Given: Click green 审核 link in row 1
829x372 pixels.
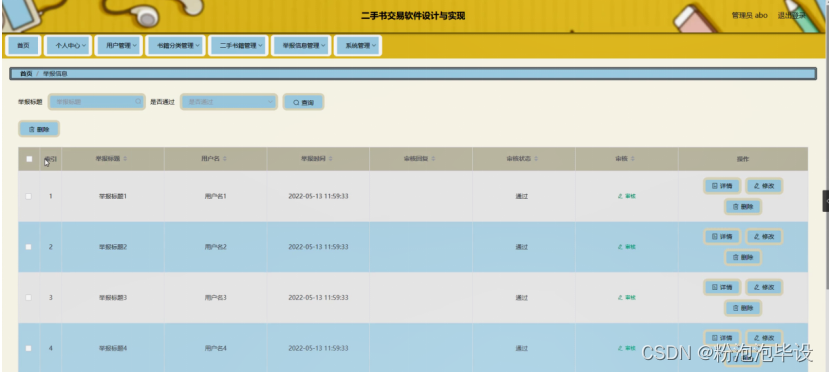Looking at the screenshot, I should click(627, 196).
